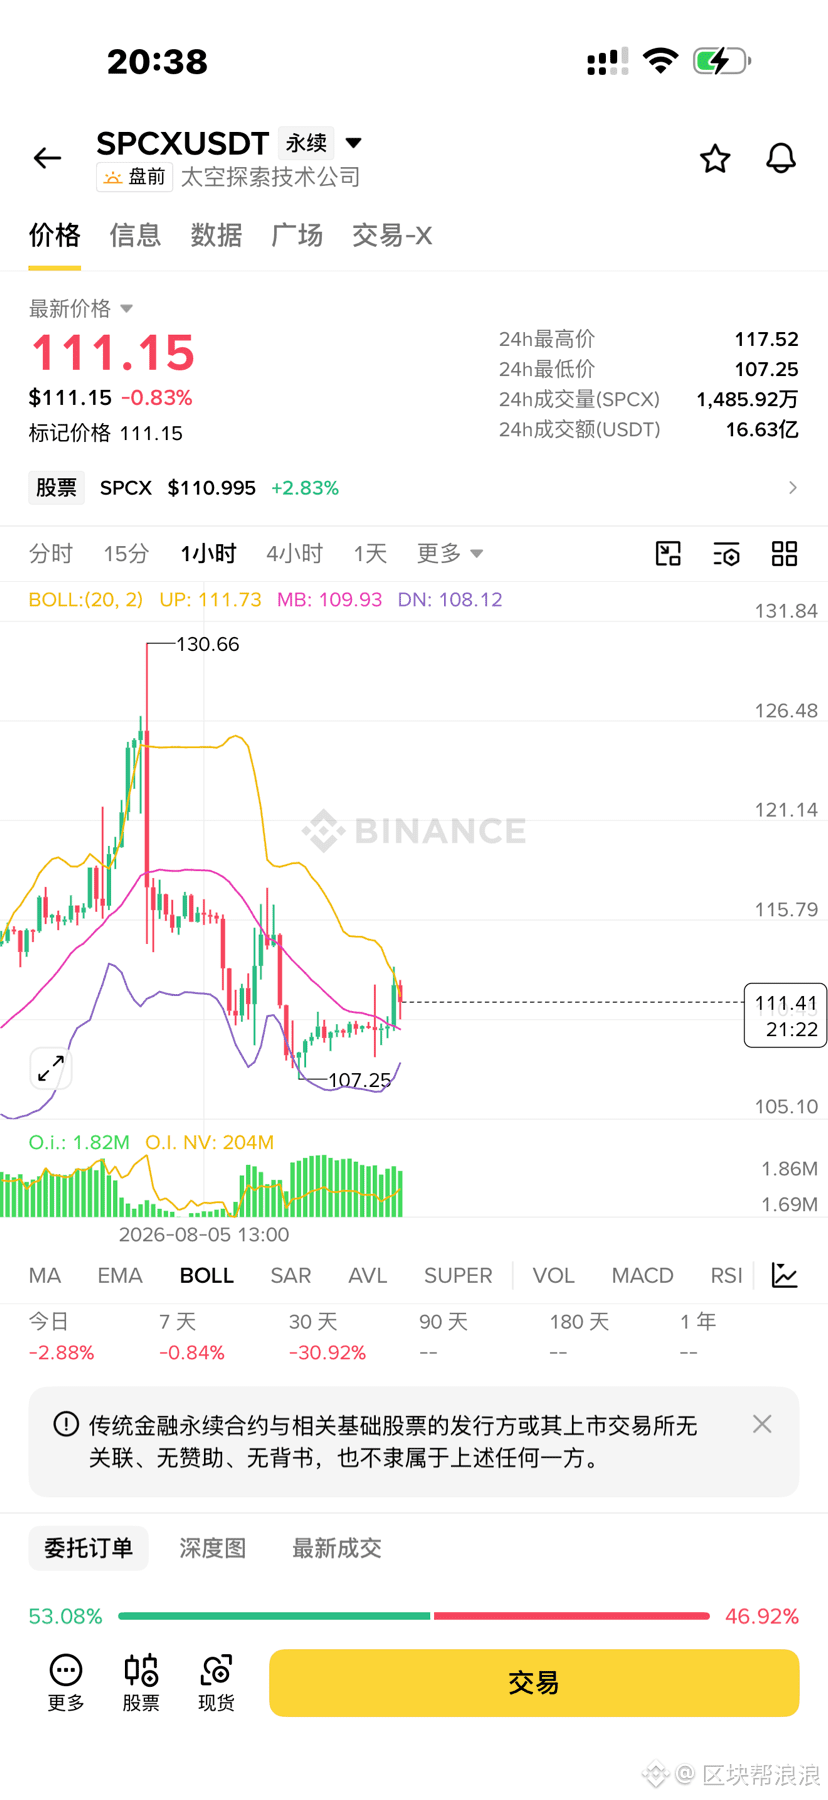Screen dimensions: 828x1800
Task: Open the info icon in disclaimer banner
Action: pos(66,1424)
